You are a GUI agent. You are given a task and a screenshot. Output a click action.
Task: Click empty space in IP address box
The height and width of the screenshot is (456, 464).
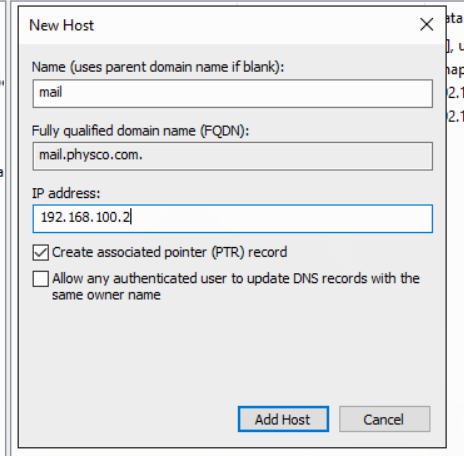tap(280, 219)
